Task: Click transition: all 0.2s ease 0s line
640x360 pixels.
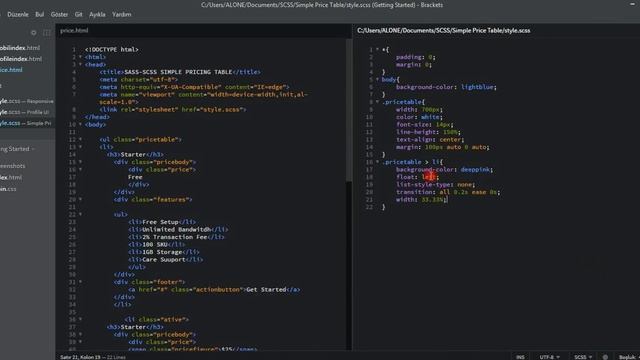Action: click(448, 192)
